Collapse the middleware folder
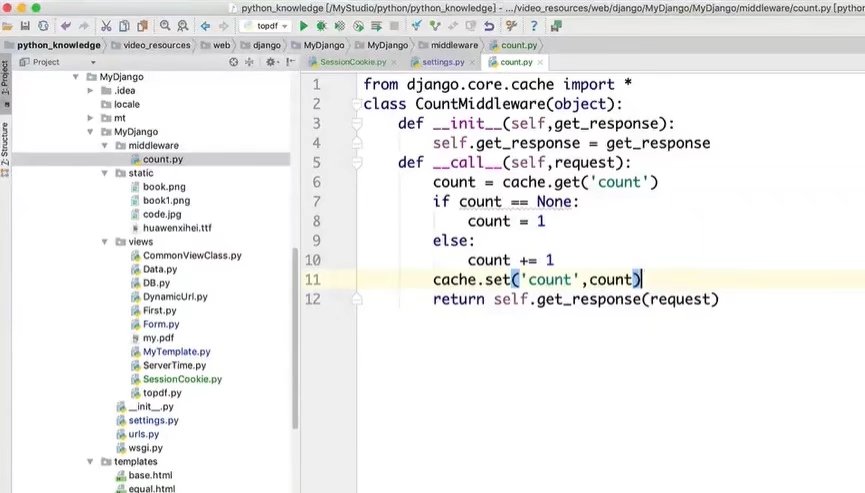The height and width of the screenshot is (493, 865). [104, 146]
